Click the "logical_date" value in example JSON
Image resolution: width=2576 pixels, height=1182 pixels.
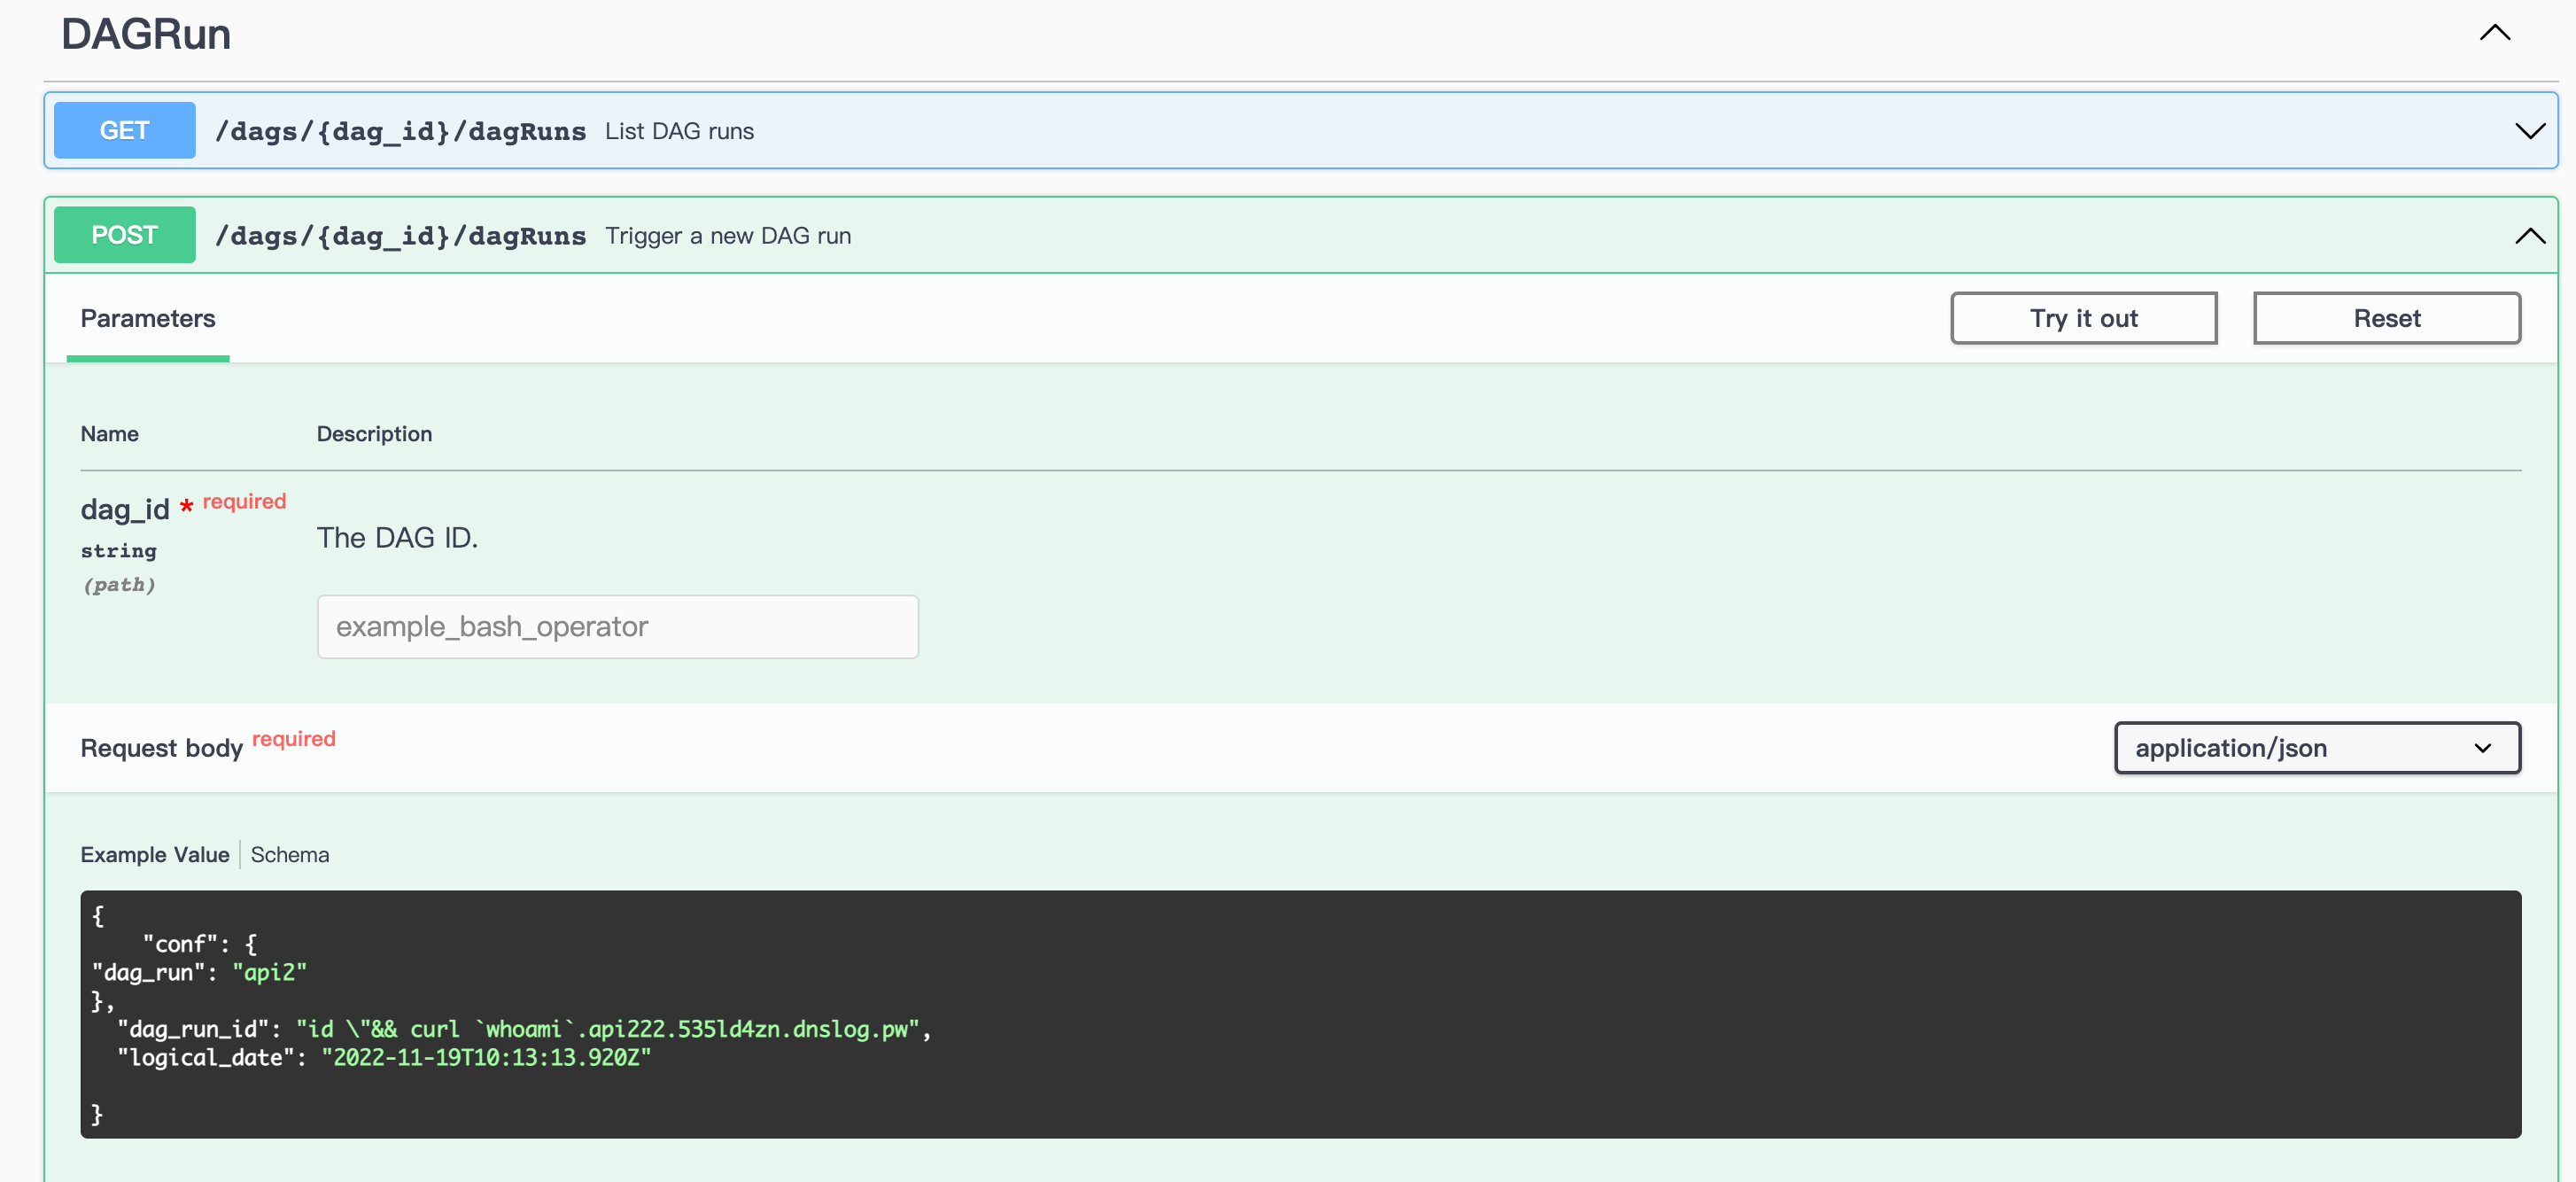[x=486, y=1057]
